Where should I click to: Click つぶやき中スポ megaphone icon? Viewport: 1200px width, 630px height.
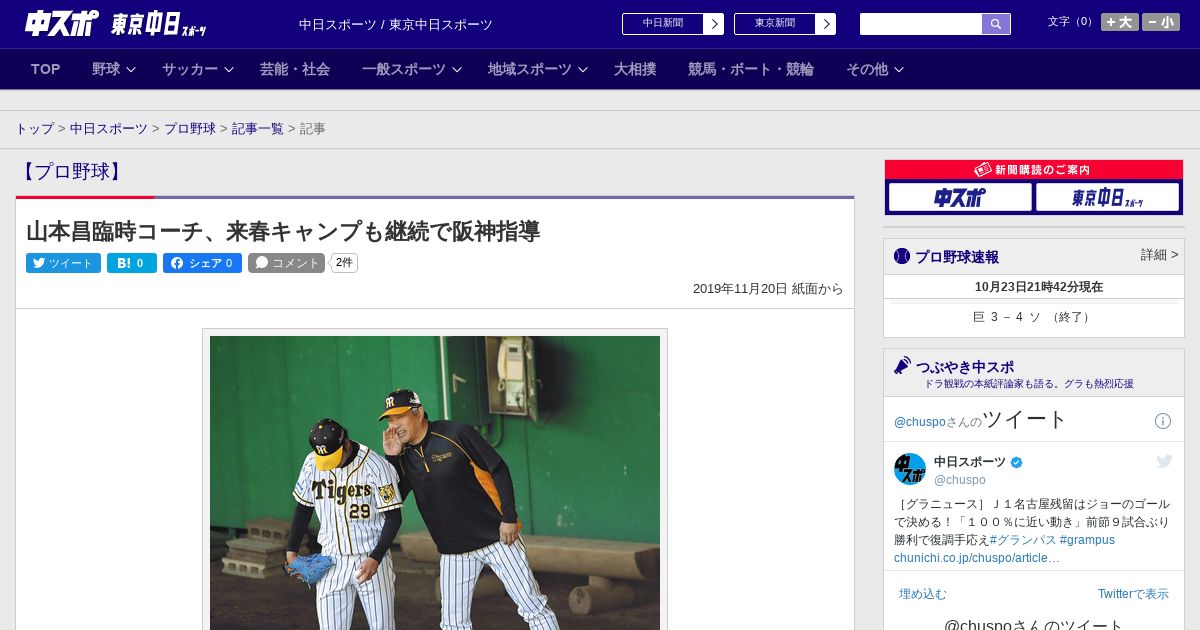coord(903,366)
